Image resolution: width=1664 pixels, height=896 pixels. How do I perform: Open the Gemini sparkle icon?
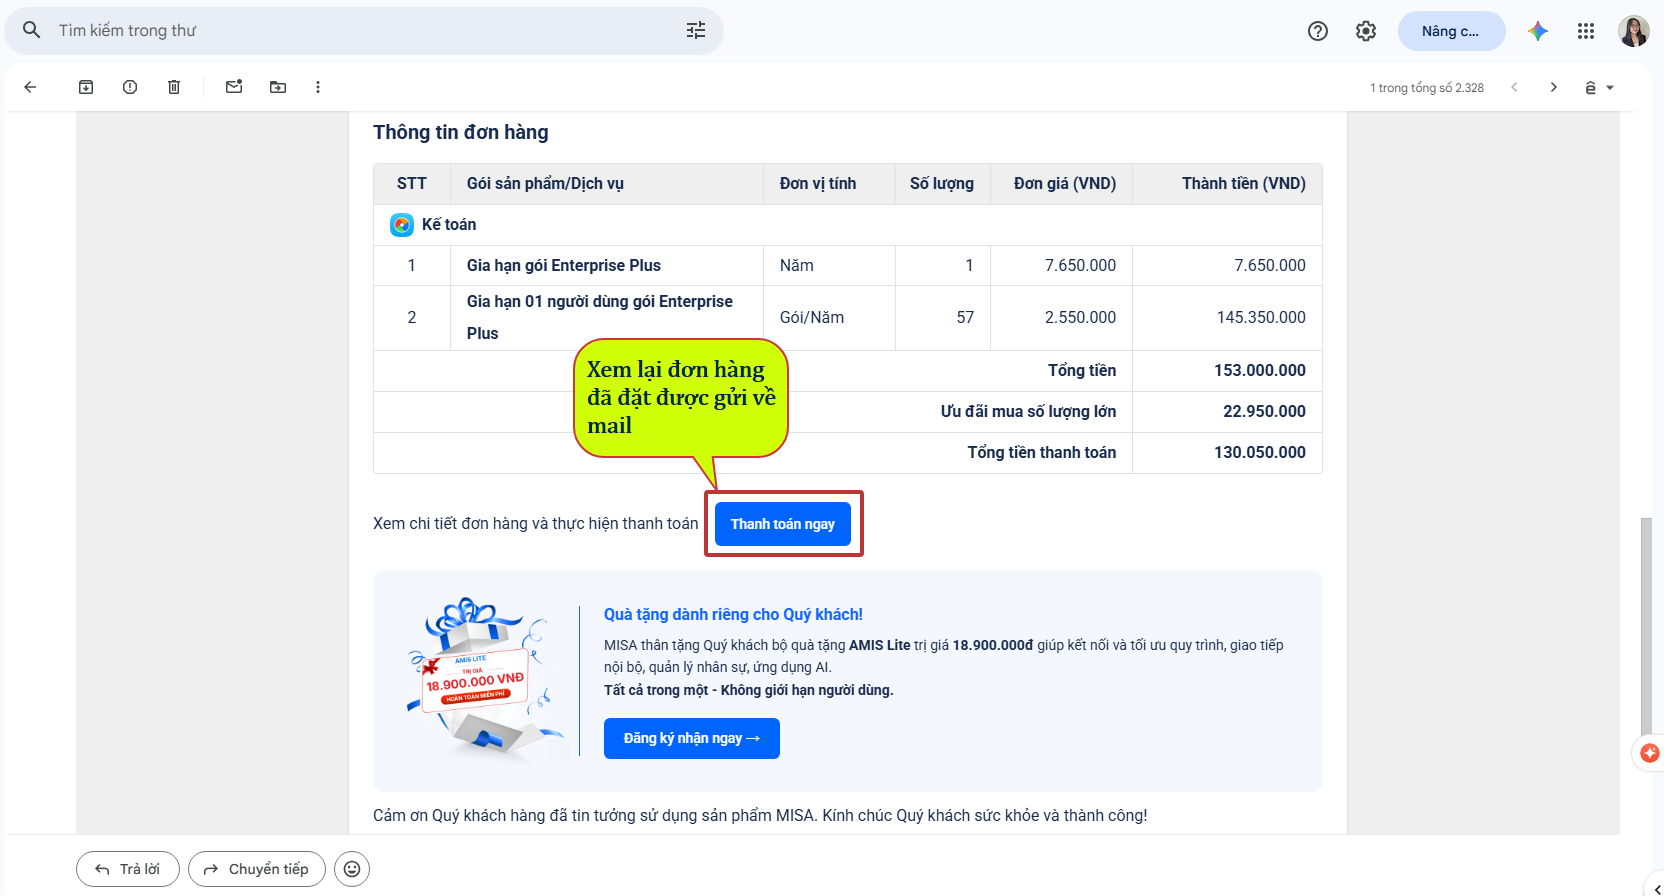tap(1538, 31)
